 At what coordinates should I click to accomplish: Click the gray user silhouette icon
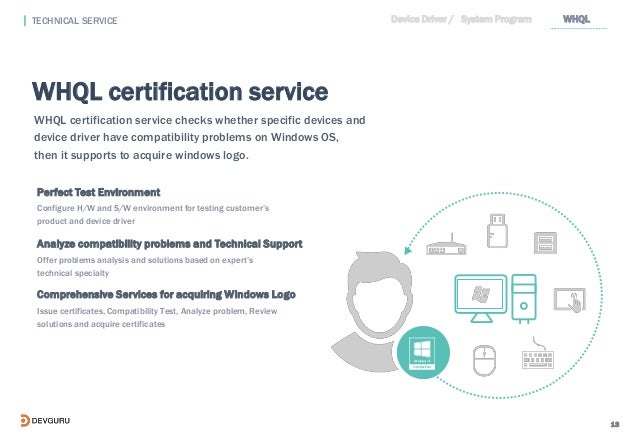[372, 311]
